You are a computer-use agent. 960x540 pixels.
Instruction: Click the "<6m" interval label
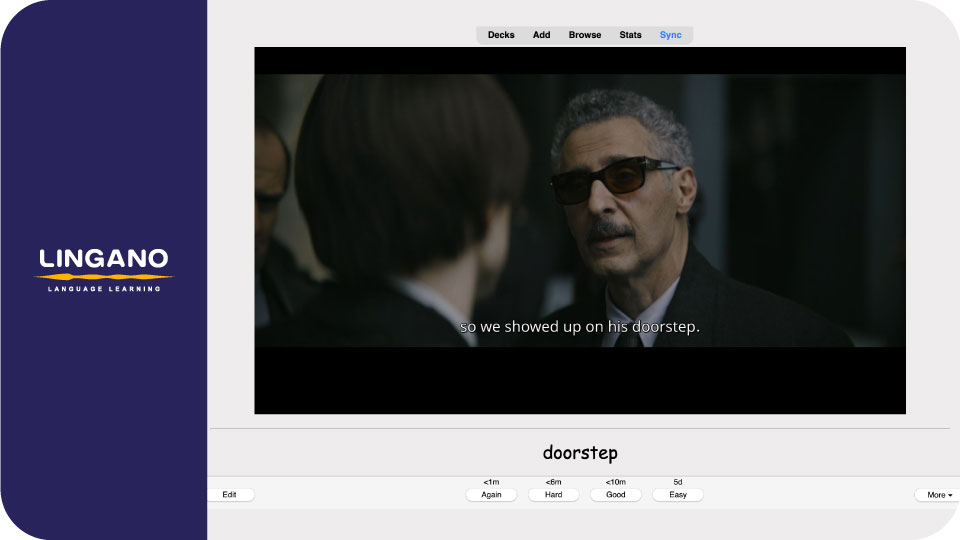click(553, 482)
